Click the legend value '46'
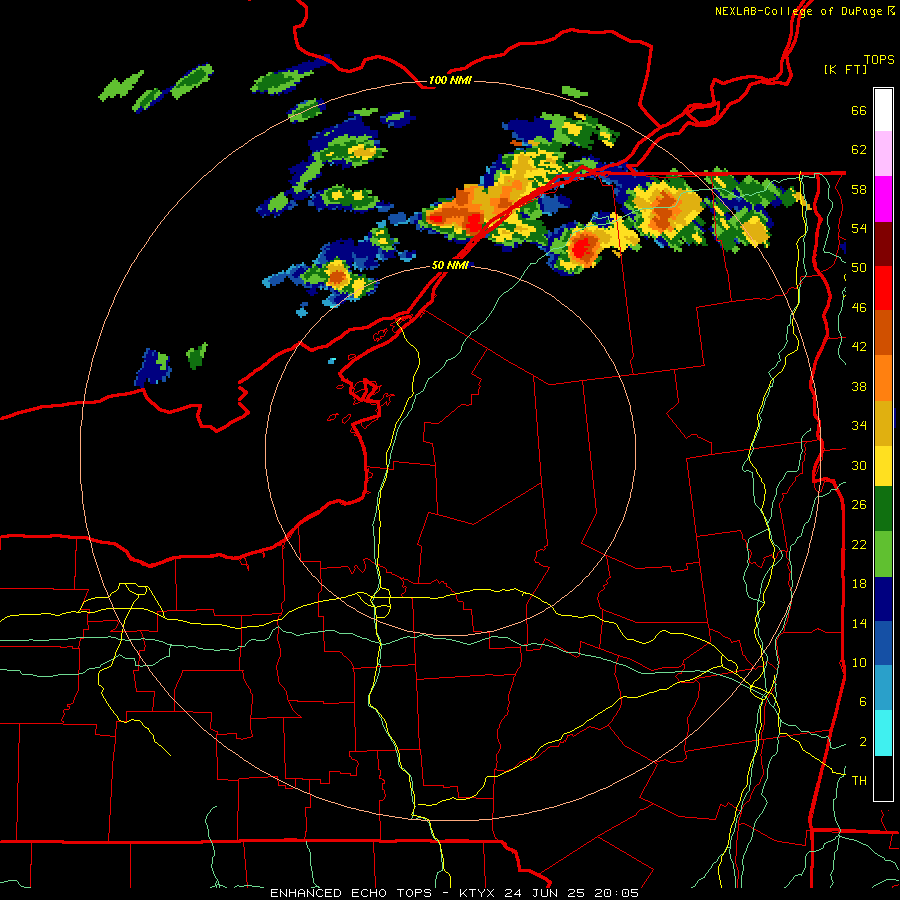 859,308
